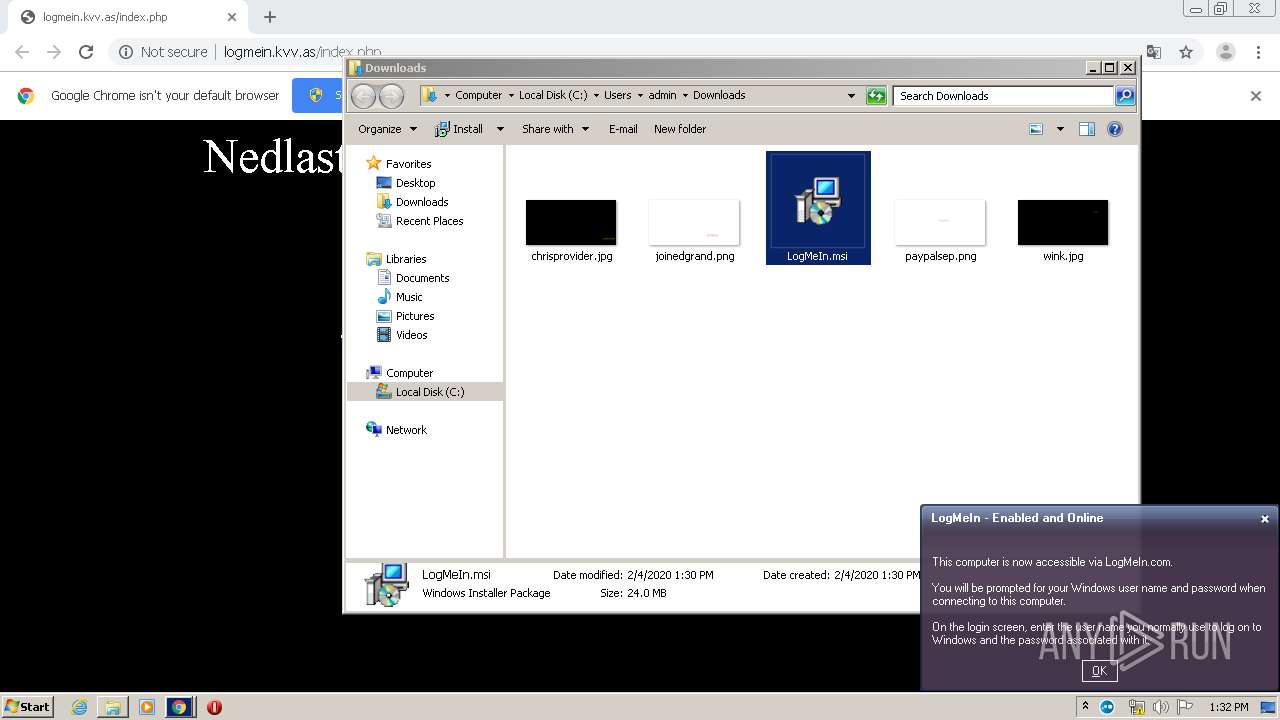Image resolution: width=1280 pixels, height=720 pixels.
Task: Open the Share with menu
Action: pos(555,129)
